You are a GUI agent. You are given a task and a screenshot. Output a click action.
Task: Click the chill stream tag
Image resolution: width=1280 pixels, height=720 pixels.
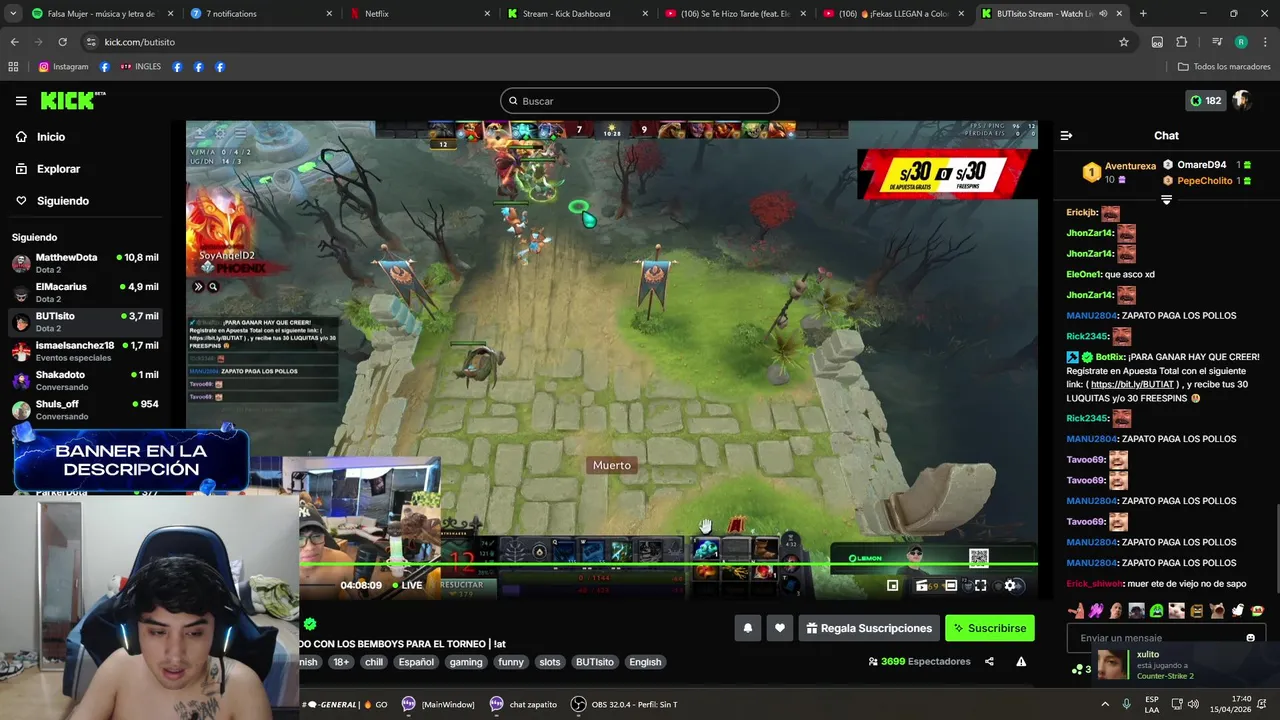coord(374,662)
